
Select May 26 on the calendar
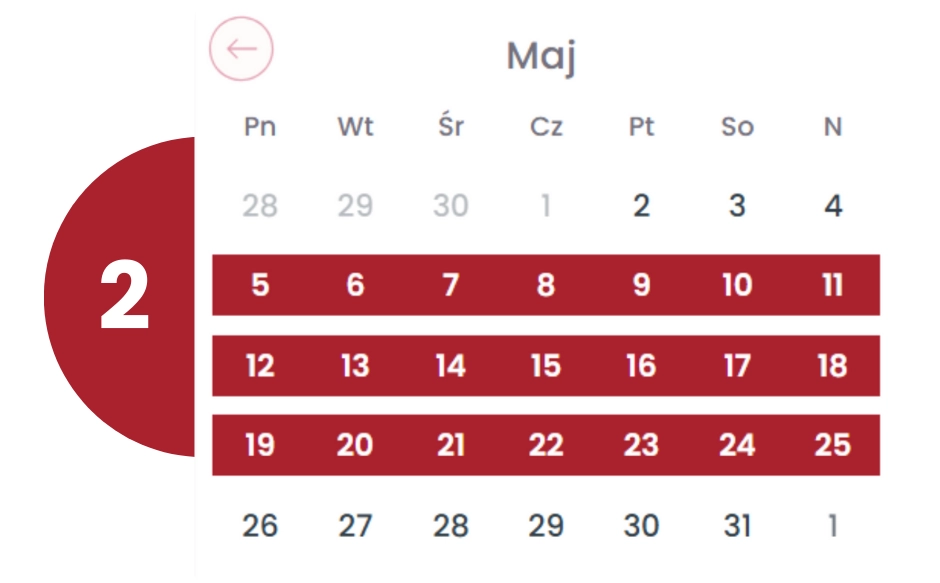260,526
